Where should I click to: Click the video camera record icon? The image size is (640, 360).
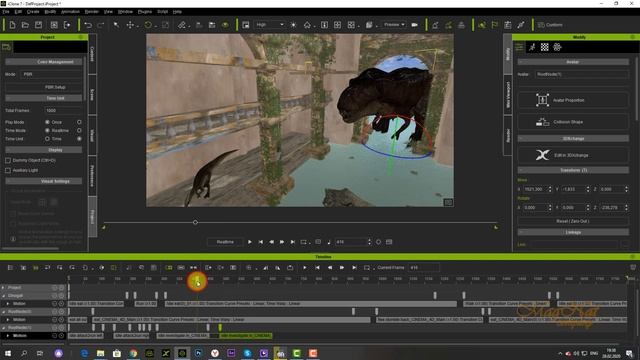coord(415,25)
